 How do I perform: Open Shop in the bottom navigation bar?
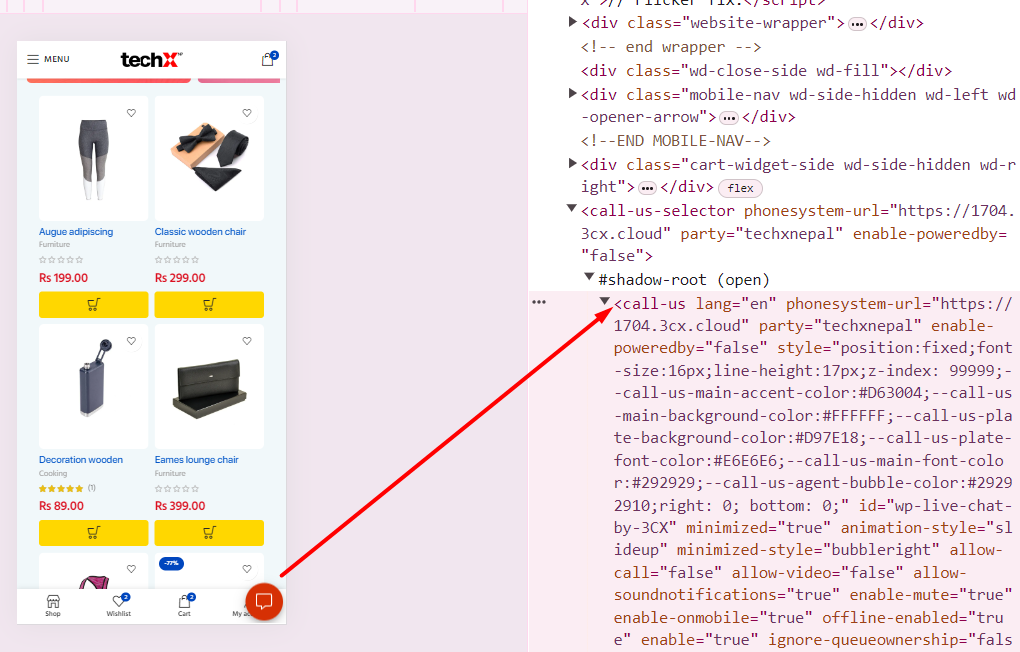pyautogui.click(x=53, y=605)
